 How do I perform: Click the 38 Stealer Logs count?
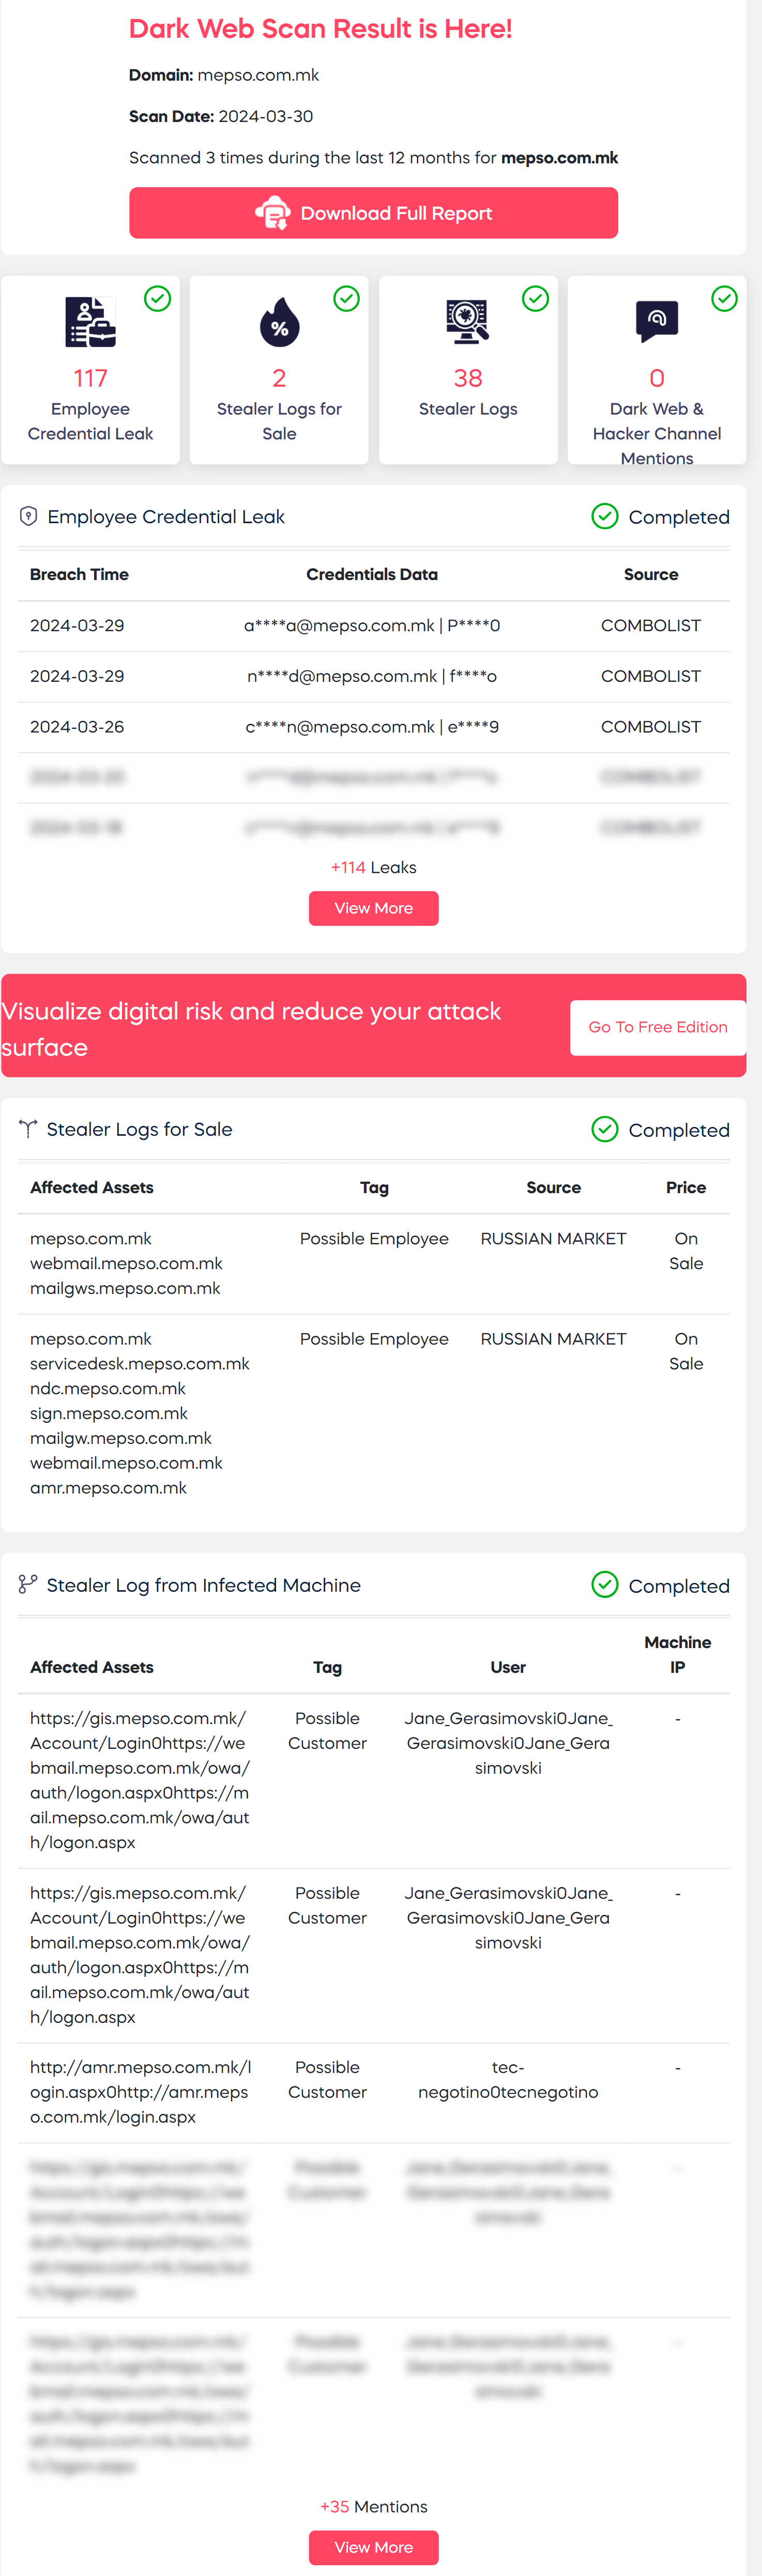(x=467, y=378)
